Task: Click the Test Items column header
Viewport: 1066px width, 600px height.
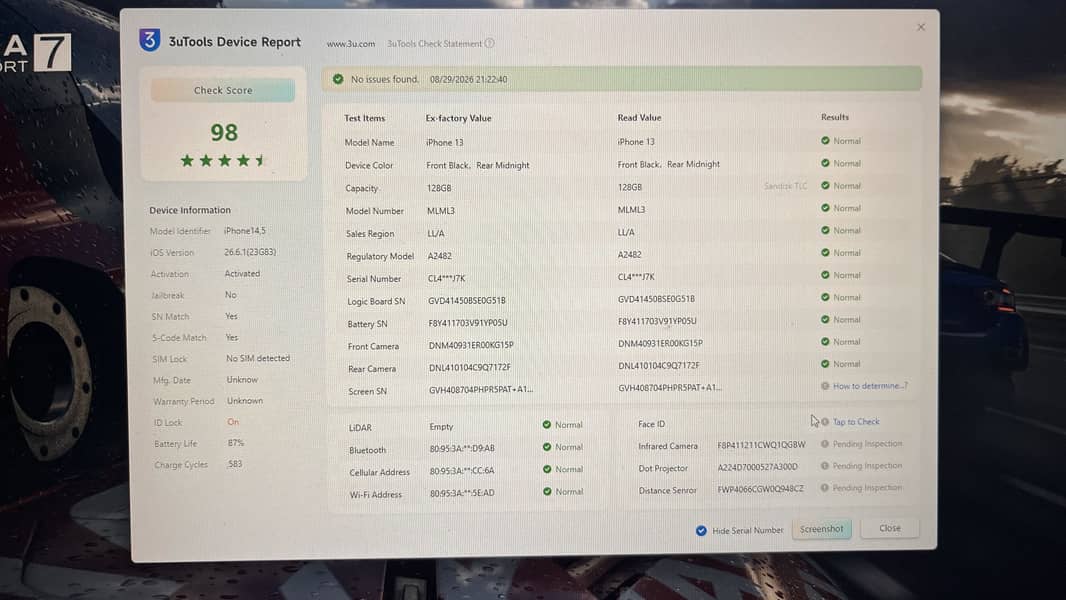Action: pos(364,118)
